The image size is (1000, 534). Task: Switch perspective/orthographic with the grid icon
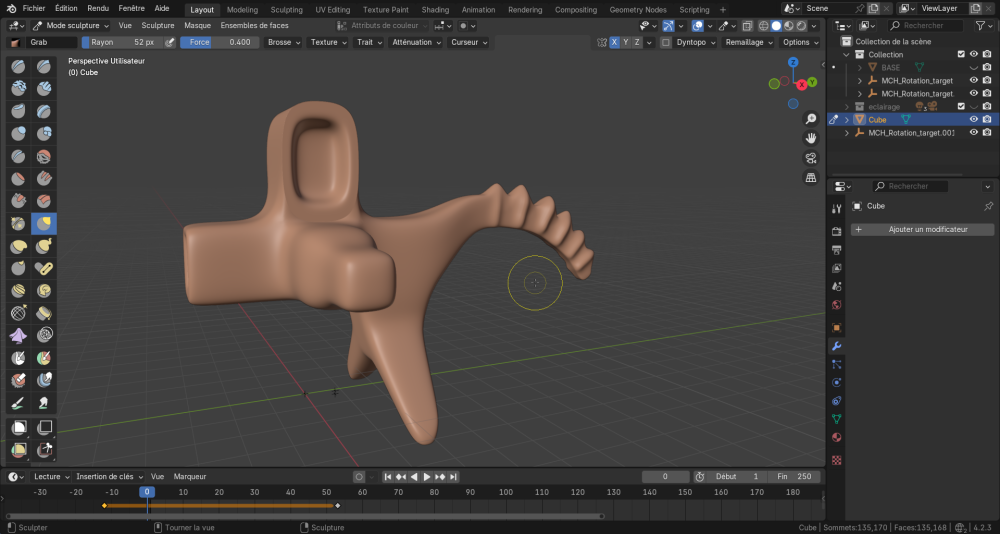point(811,178)
